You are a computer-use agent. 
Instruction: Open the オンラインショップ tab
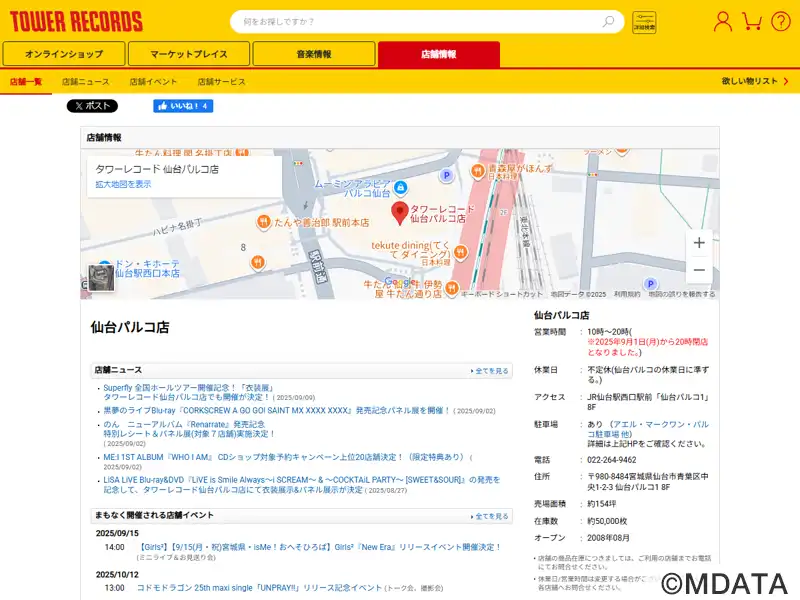pos(64,54)
